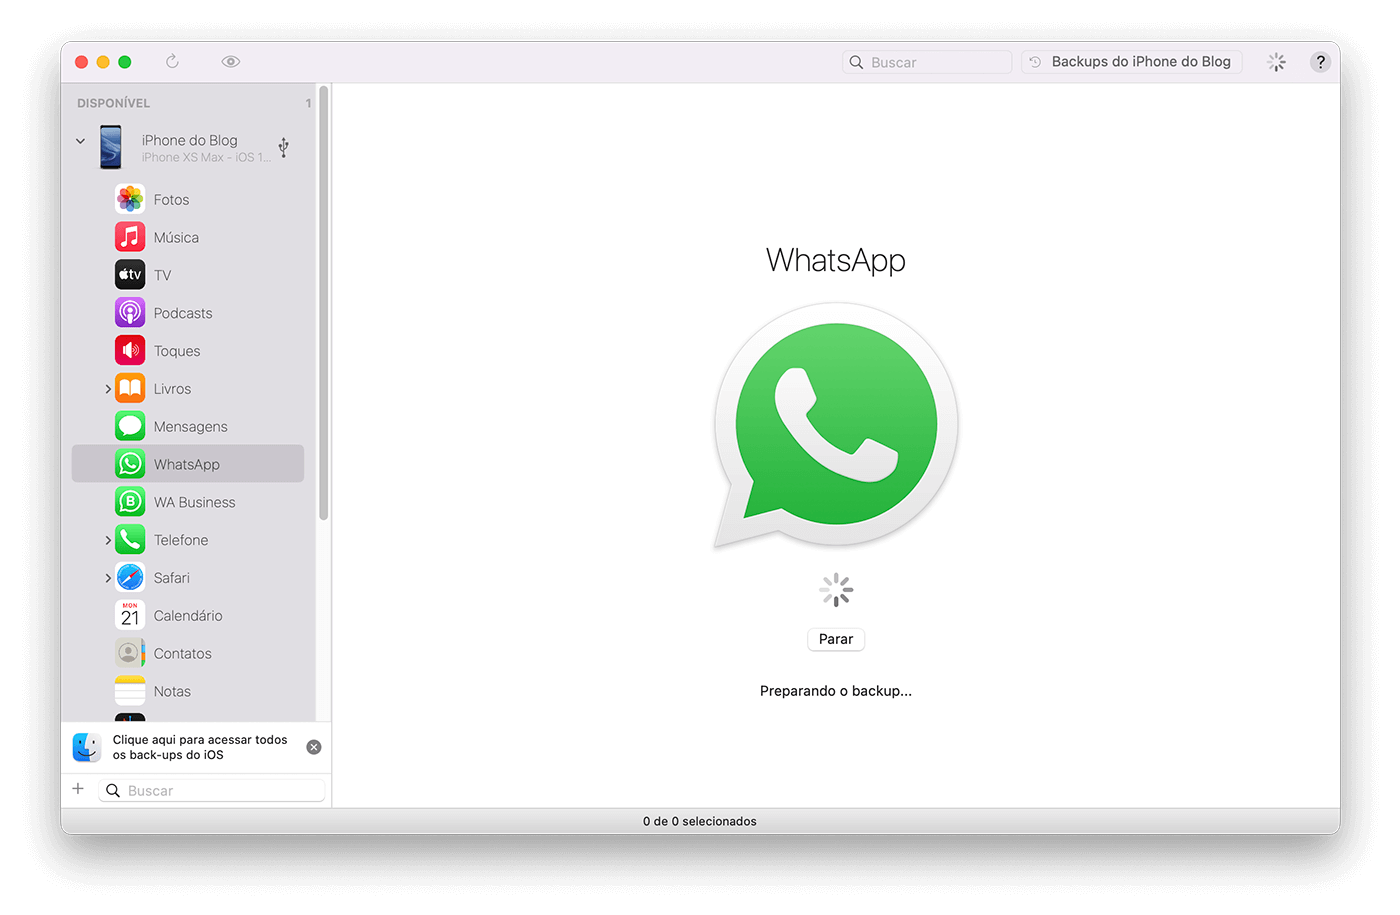Screen dimensions: 1400x915
Task: Click the 'Preparando o backup...' status text
Action: pos(836,691)
